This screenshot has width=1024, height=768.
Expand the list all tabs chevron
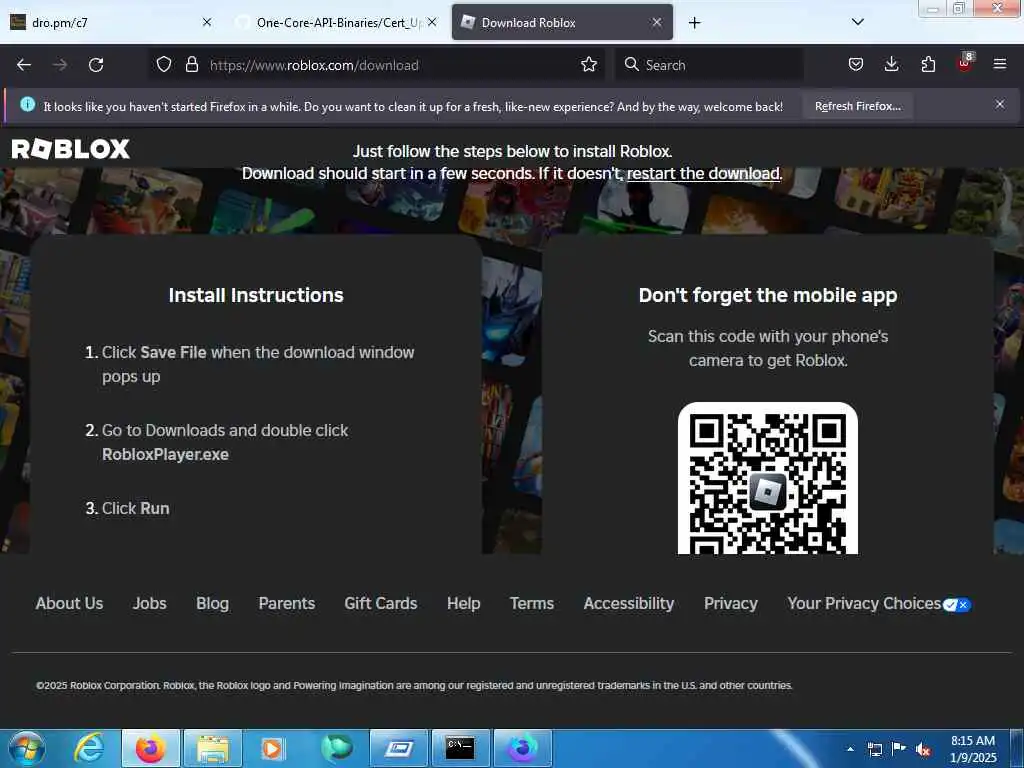(x=858, y=22)
